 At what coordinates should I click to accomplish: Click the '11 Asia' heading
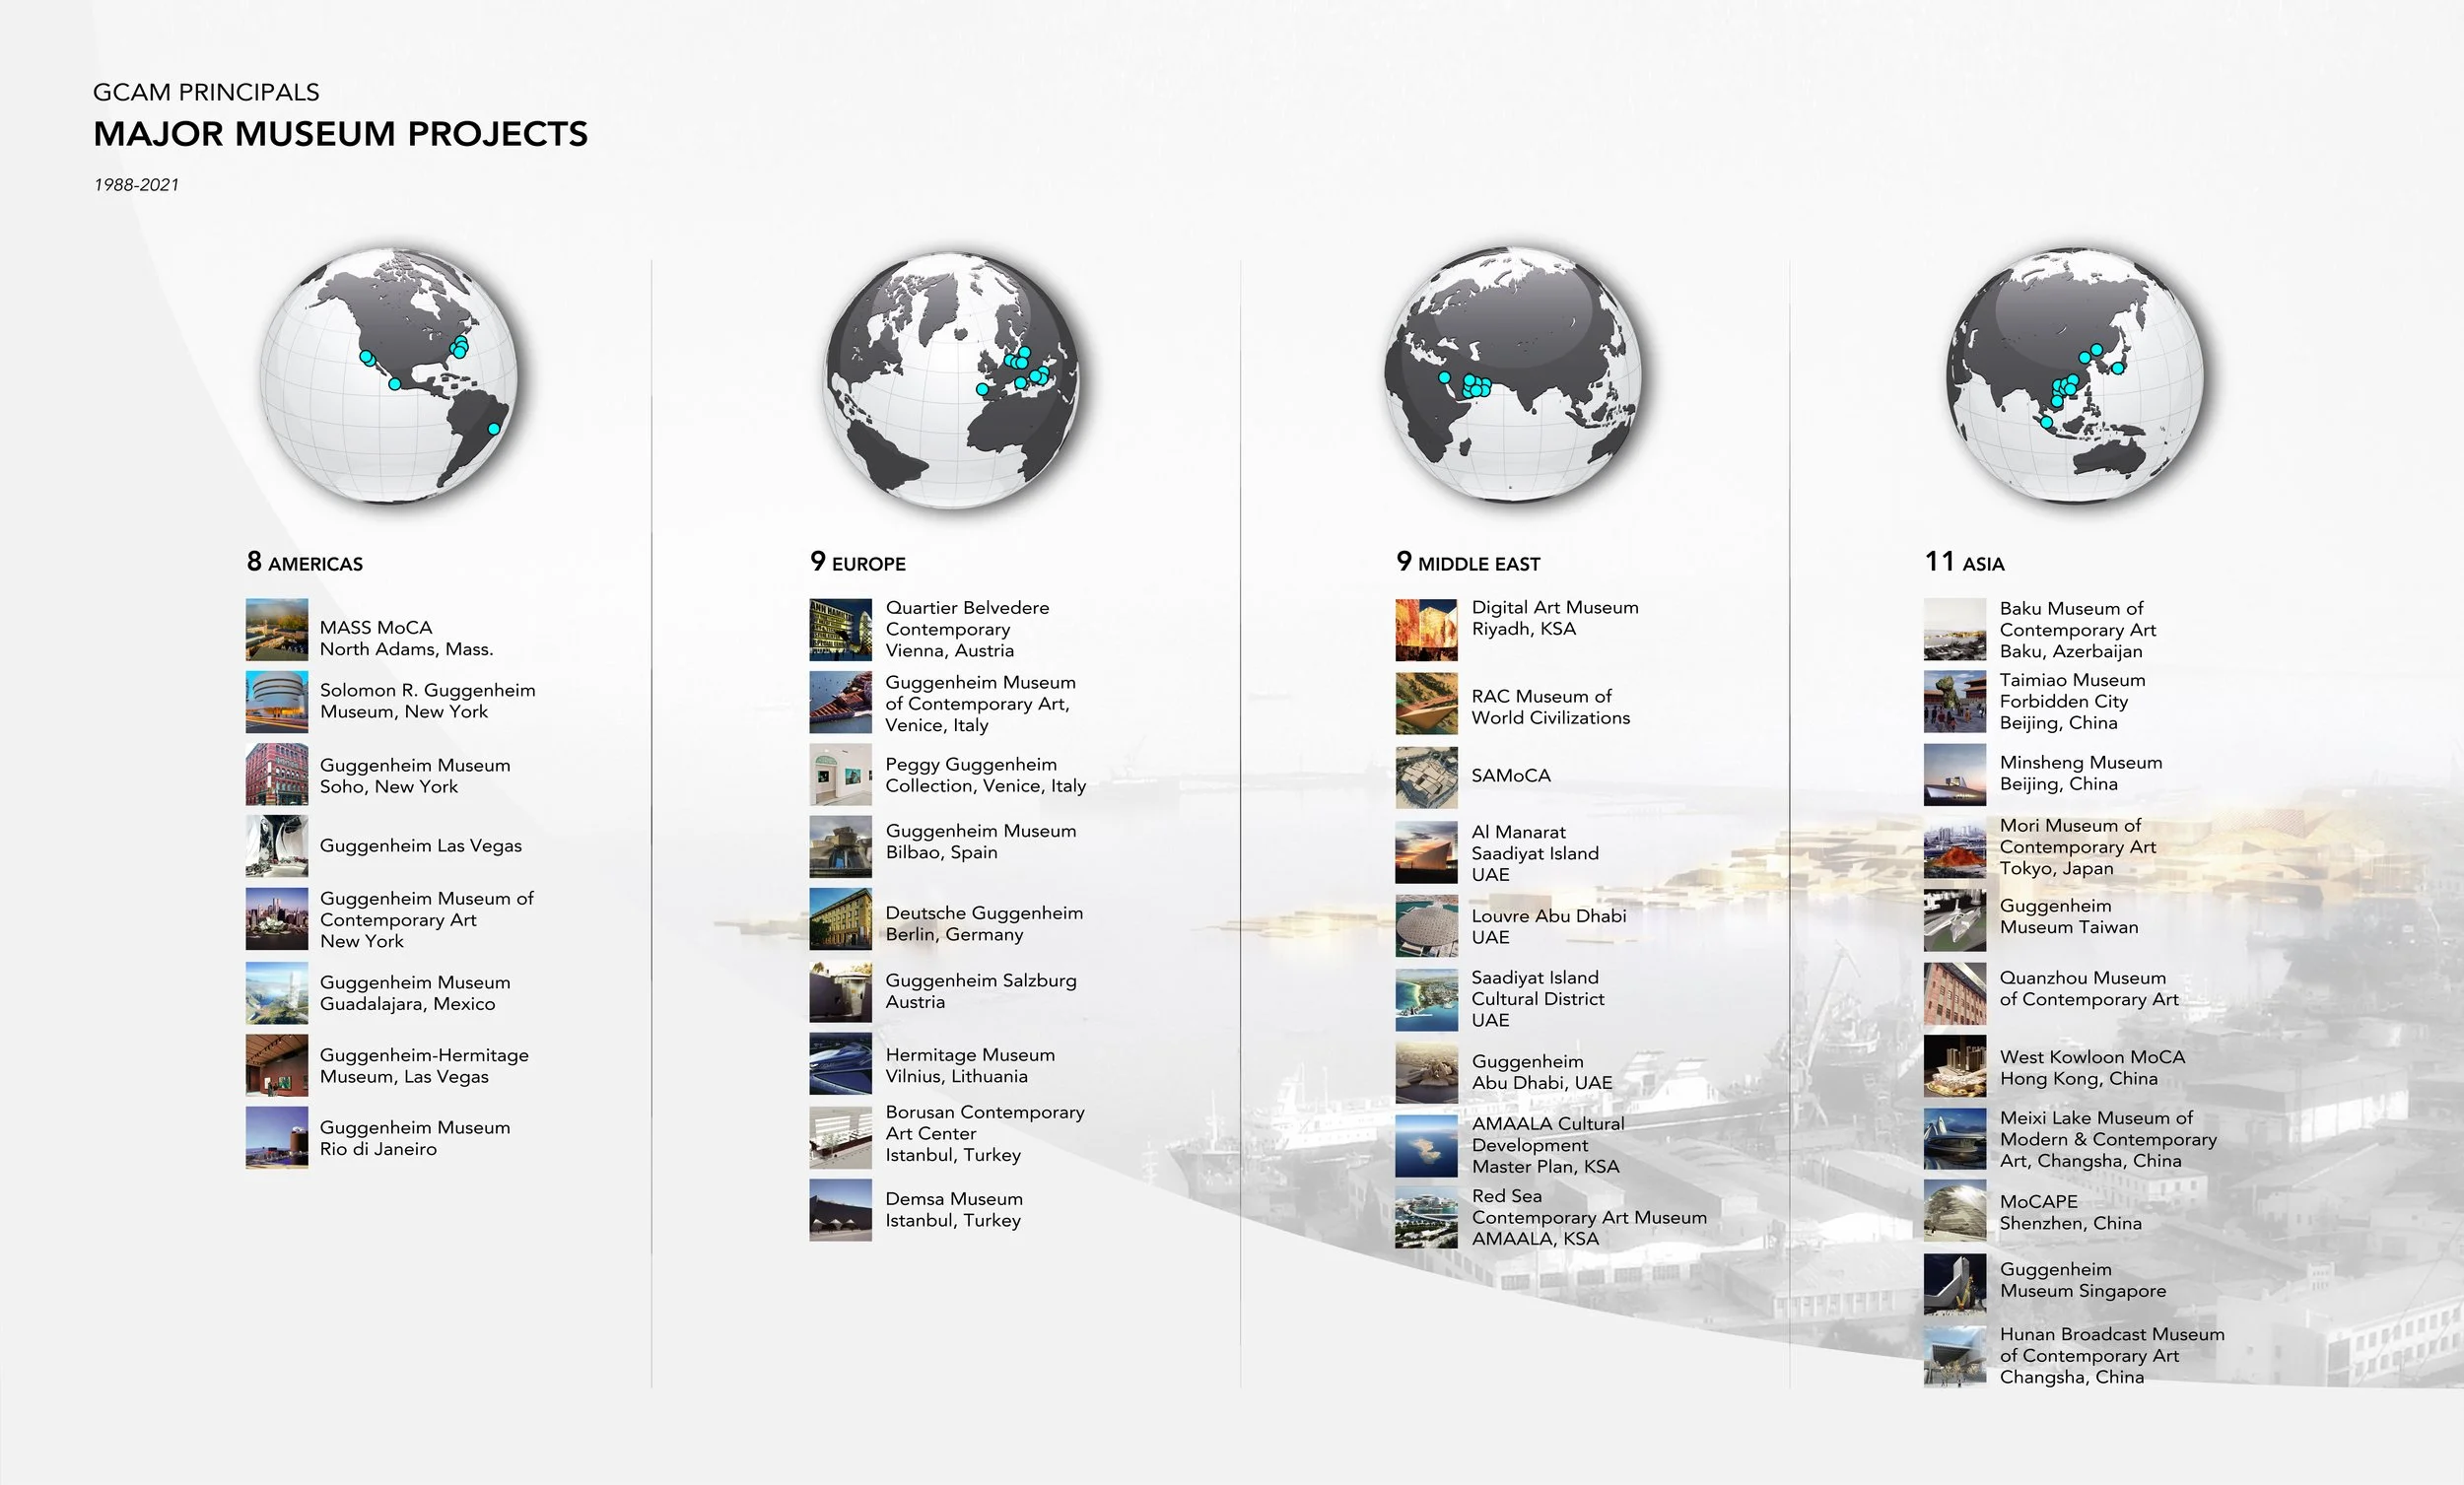[x=1964, y=563]
